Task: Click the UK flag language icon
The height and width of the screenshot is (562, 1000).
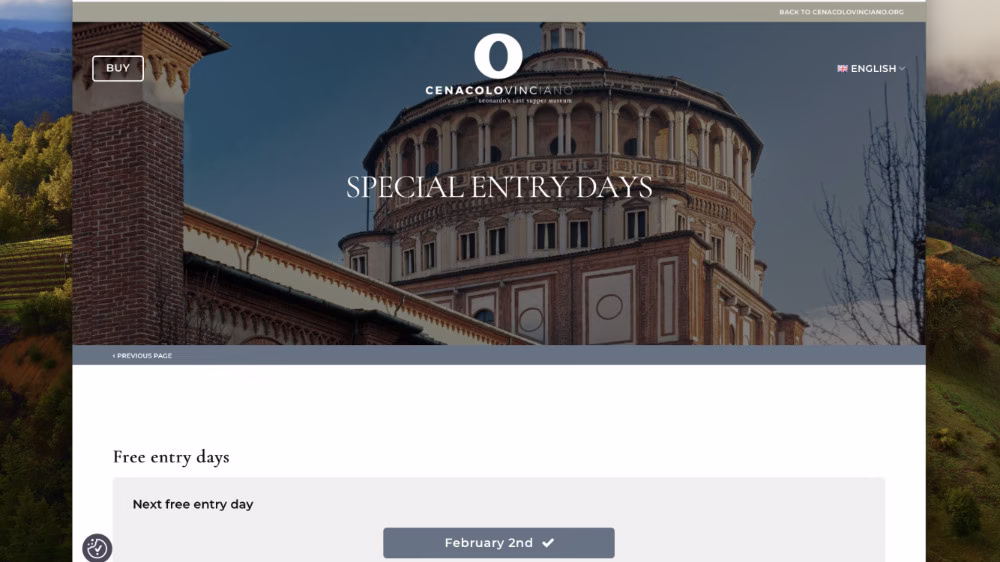Action: coord(842,69)
